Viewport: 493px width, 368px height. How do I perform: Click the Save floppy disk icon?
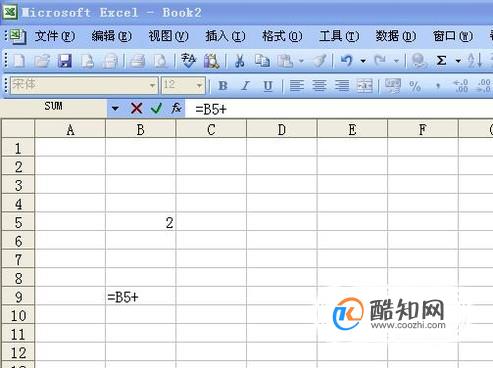[65, 61]
